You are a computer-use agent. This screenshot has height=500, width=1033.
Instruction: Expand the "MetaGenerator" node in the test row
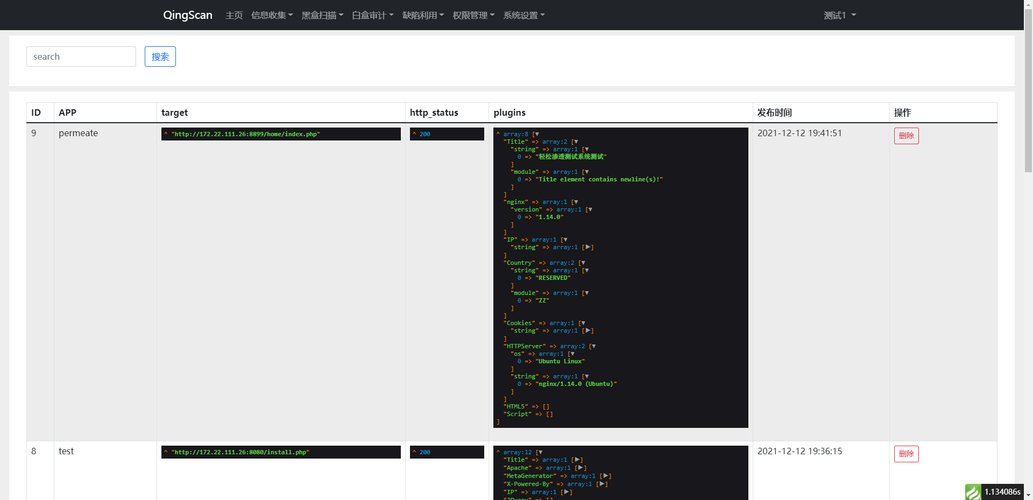(606, 475)
